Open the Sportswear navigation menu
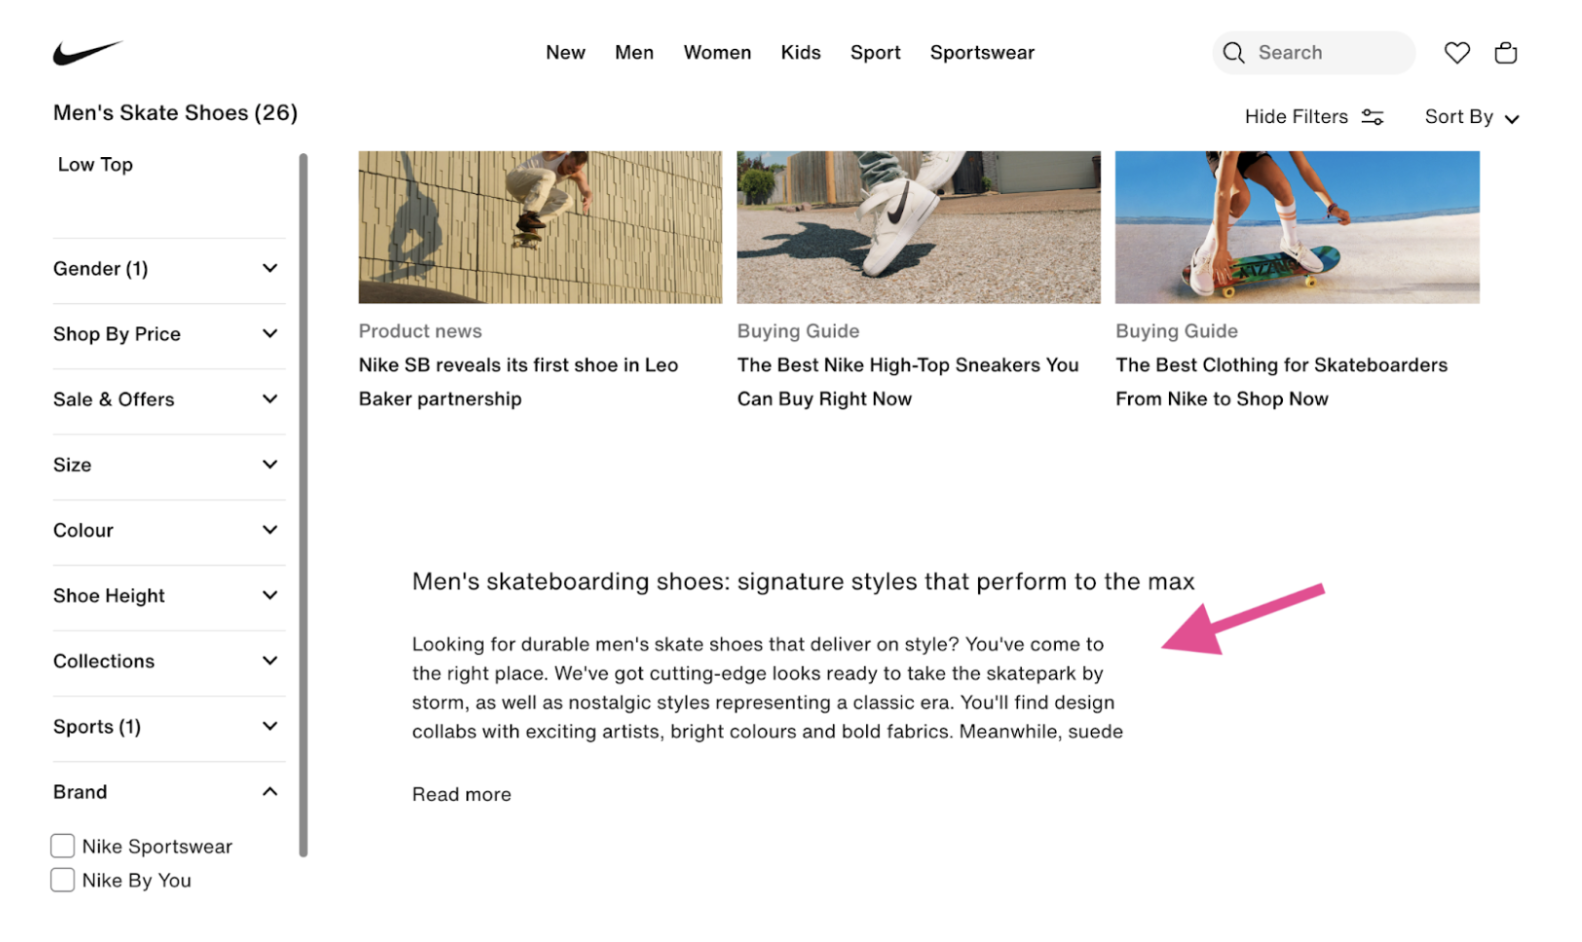The image size is (1582, 942). [x=982, y=52]
